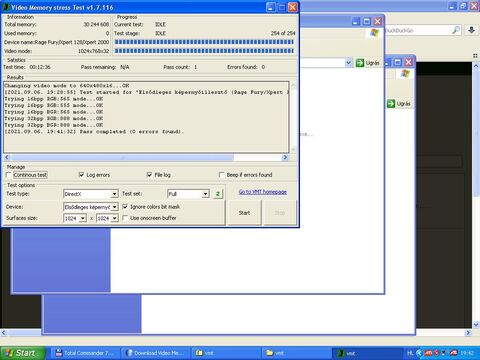The width and height of the screenshot is (480, 360).
Task: Open the browser downloads arrow icon
Action: pyautogui.click(x=471, y=30)
